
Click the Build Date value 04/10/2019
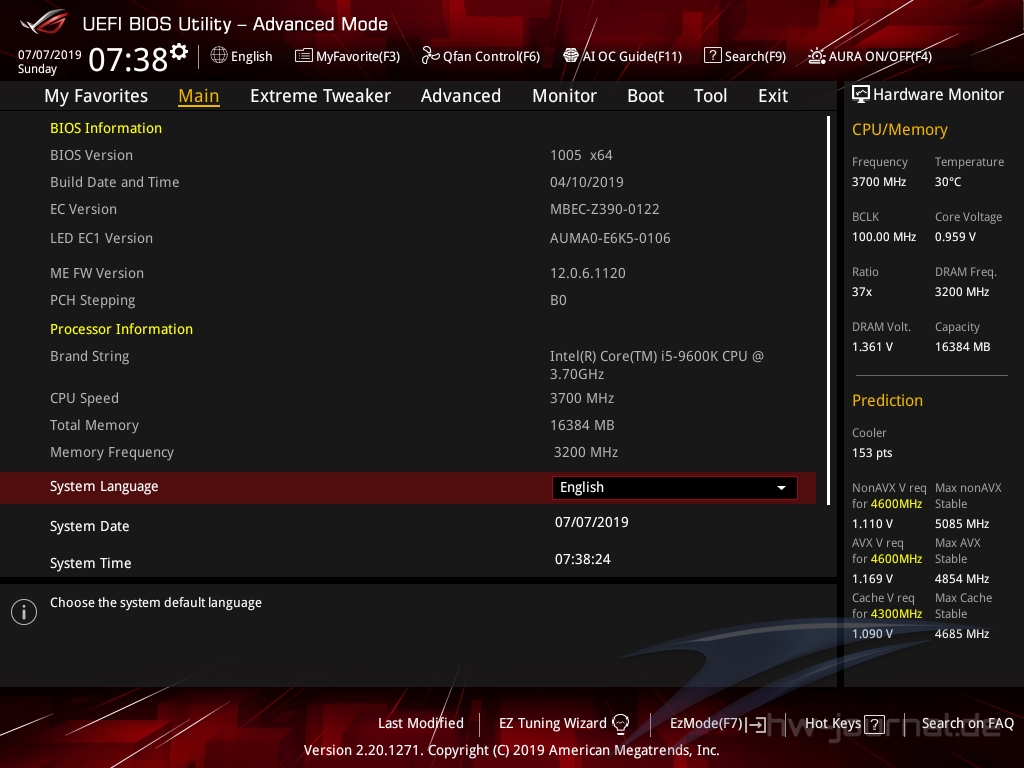pyautogui.click(x=586, y=182)
